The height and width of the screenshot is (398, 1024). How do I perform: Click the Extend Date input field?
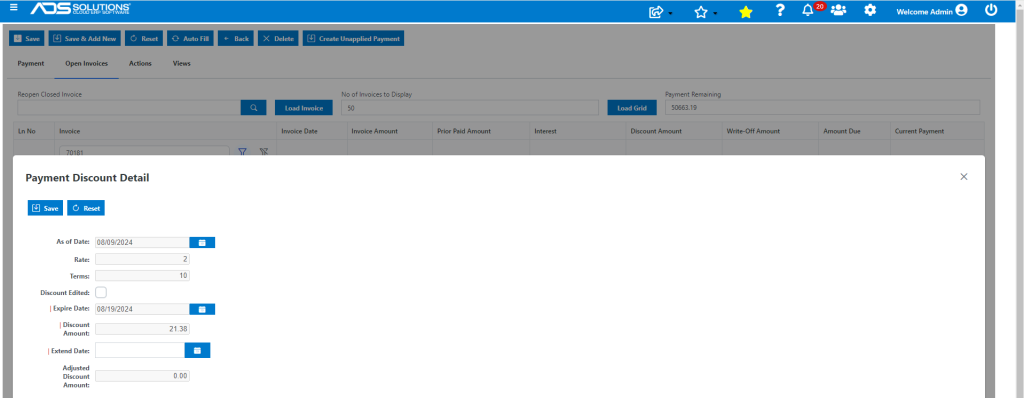coord(140,351)
